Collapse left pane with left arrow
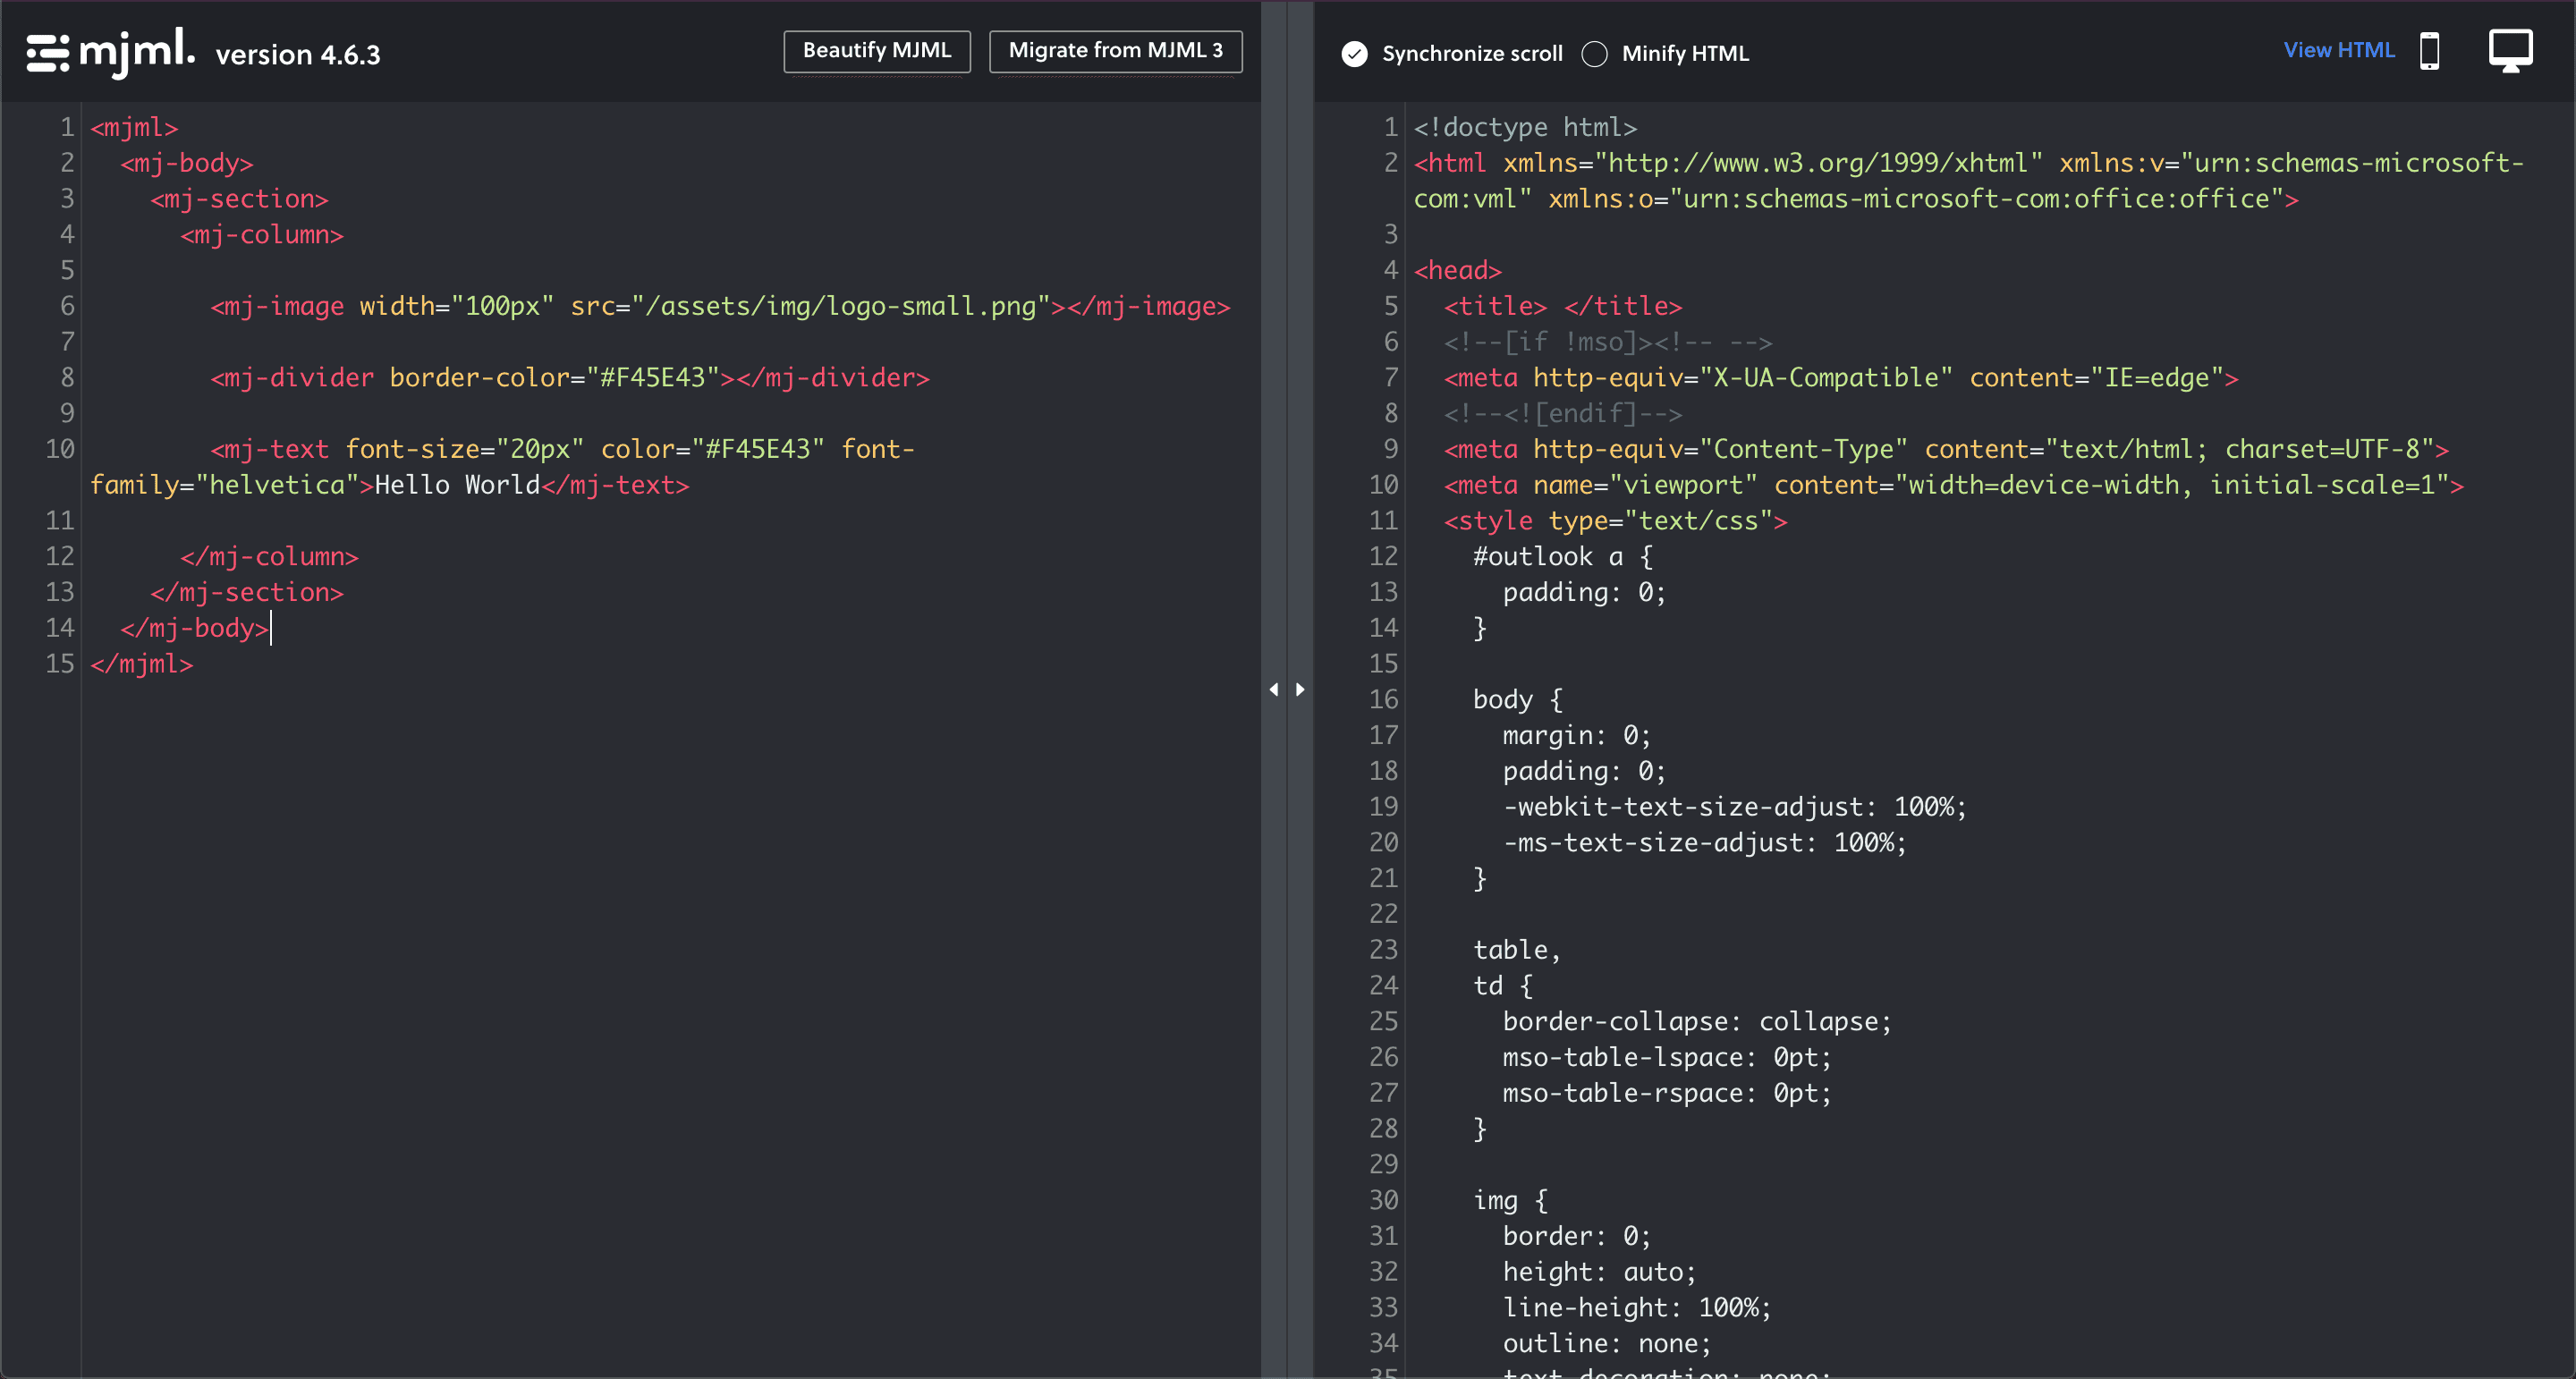 tap(1273, 690)
